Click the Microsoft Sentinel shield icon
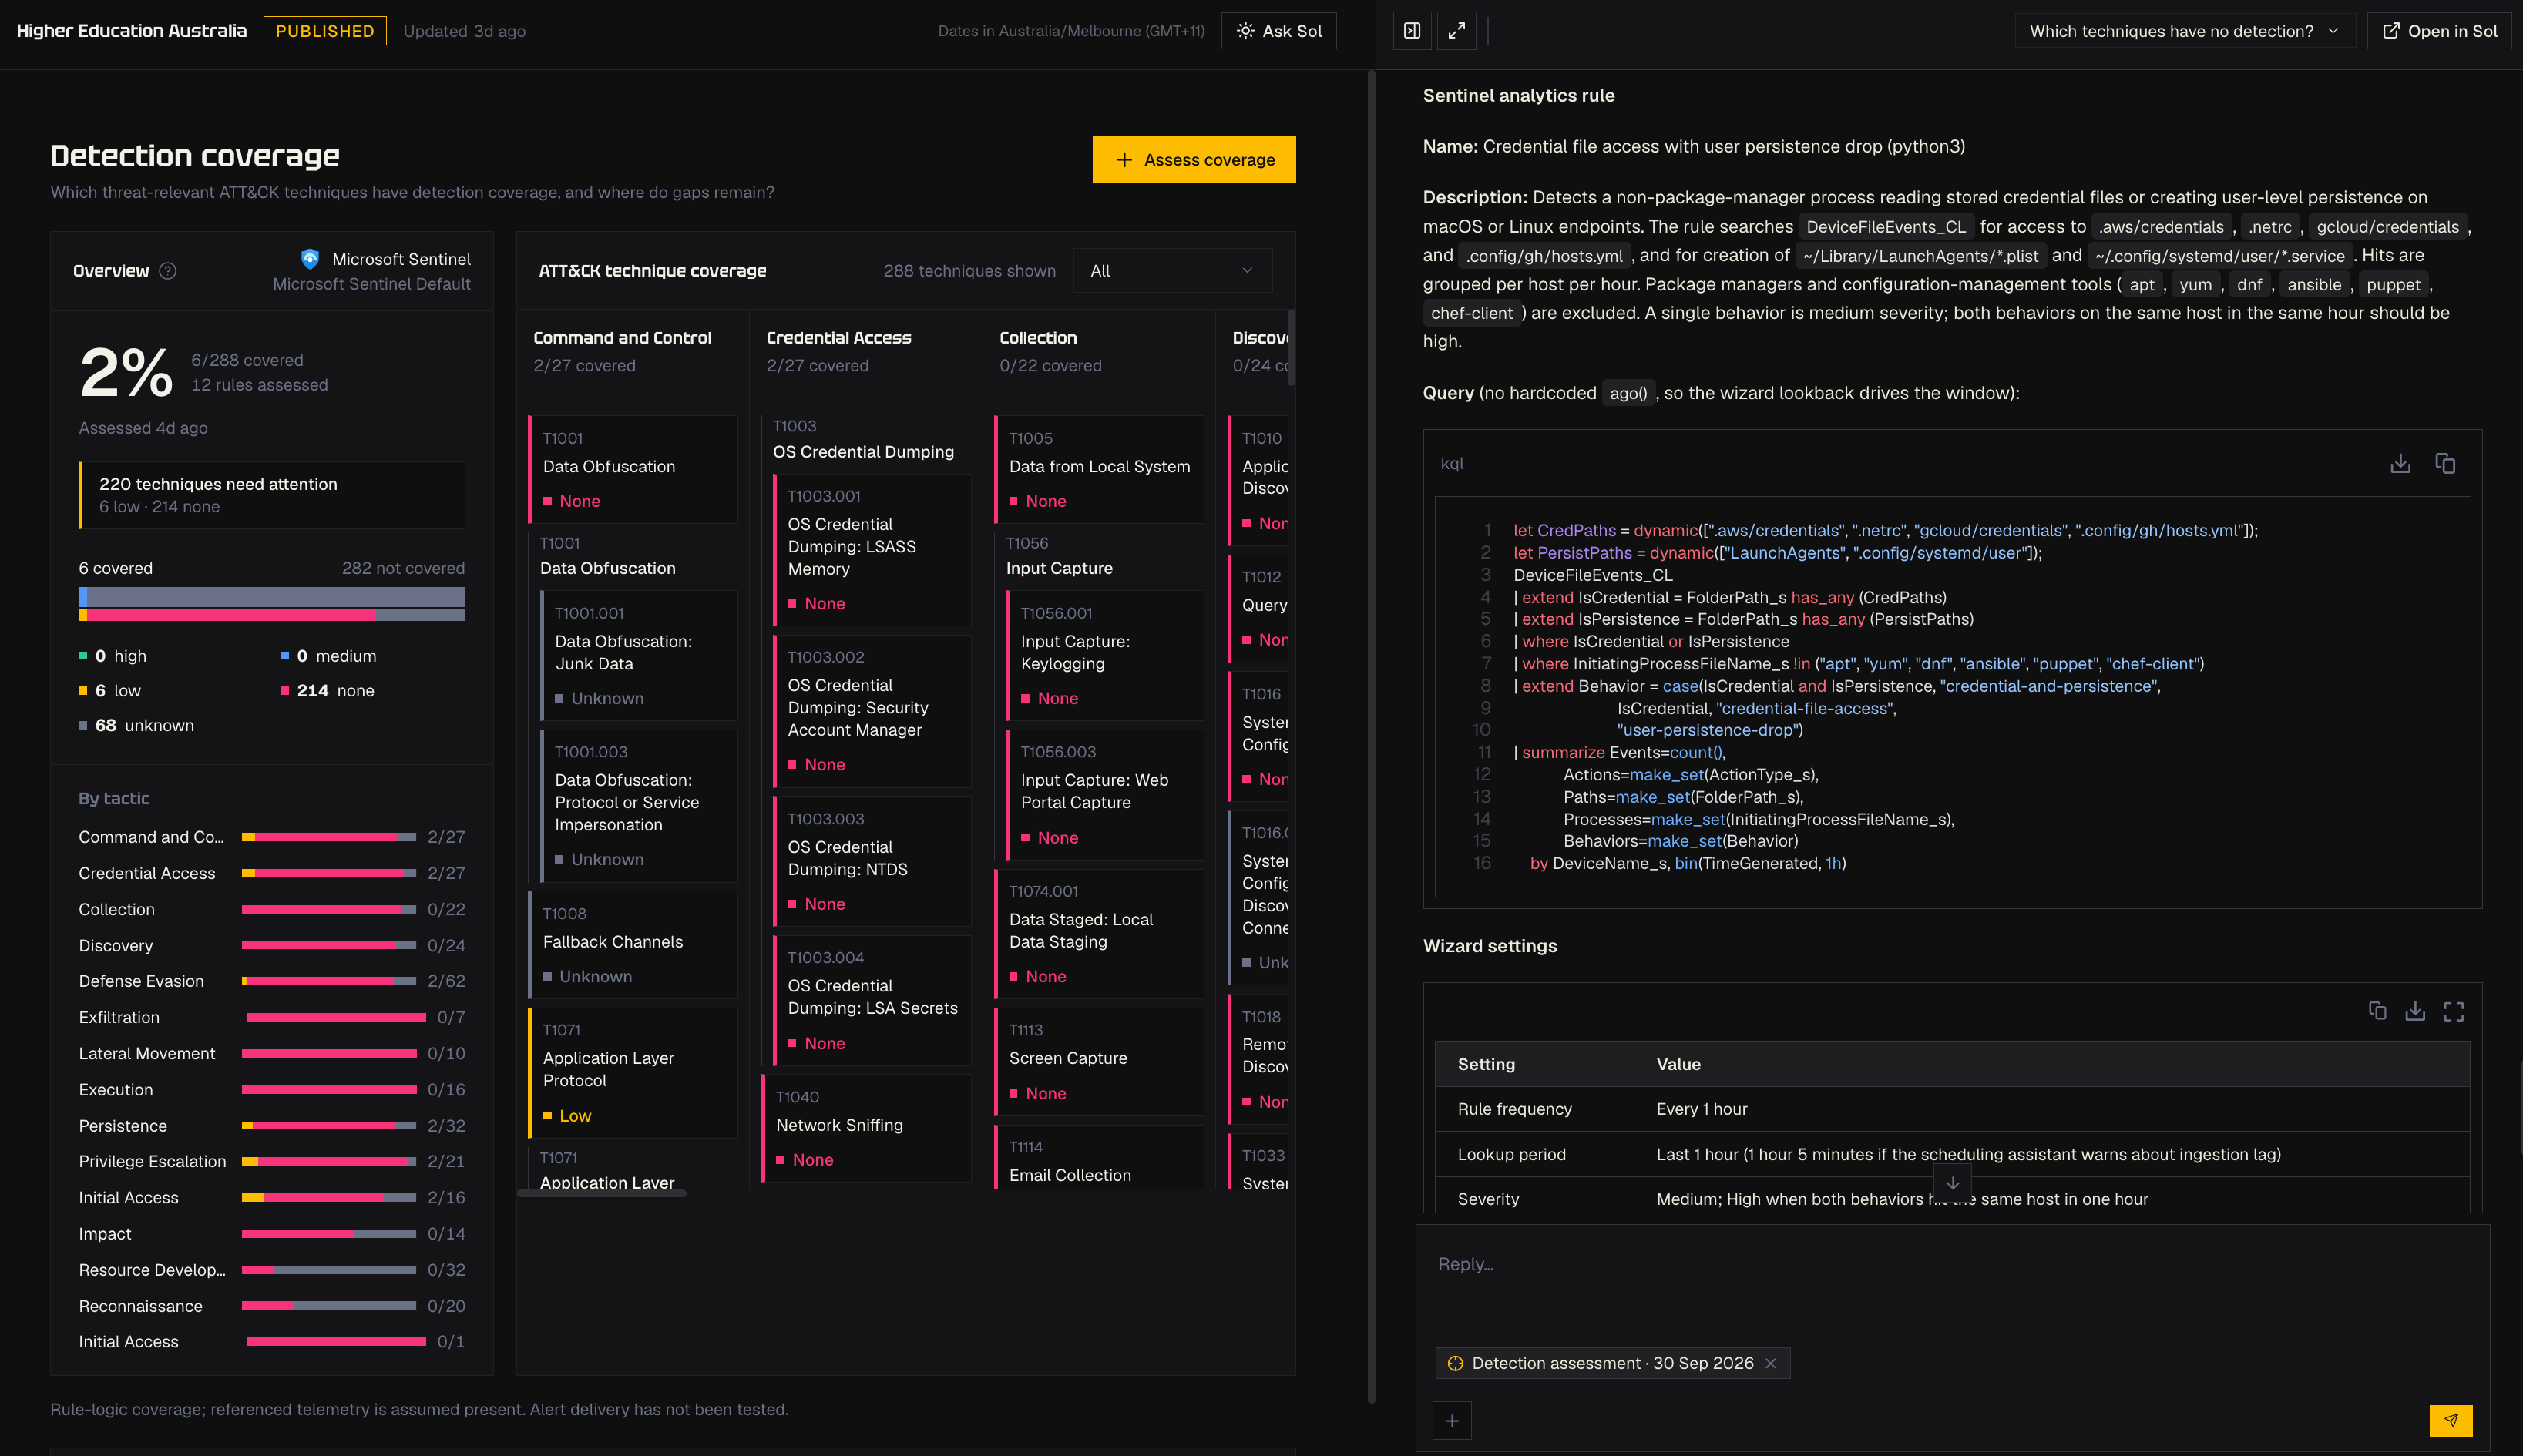Viewport: 2523px width, 1456px height. pyautogui.click(x=310, y=259)
